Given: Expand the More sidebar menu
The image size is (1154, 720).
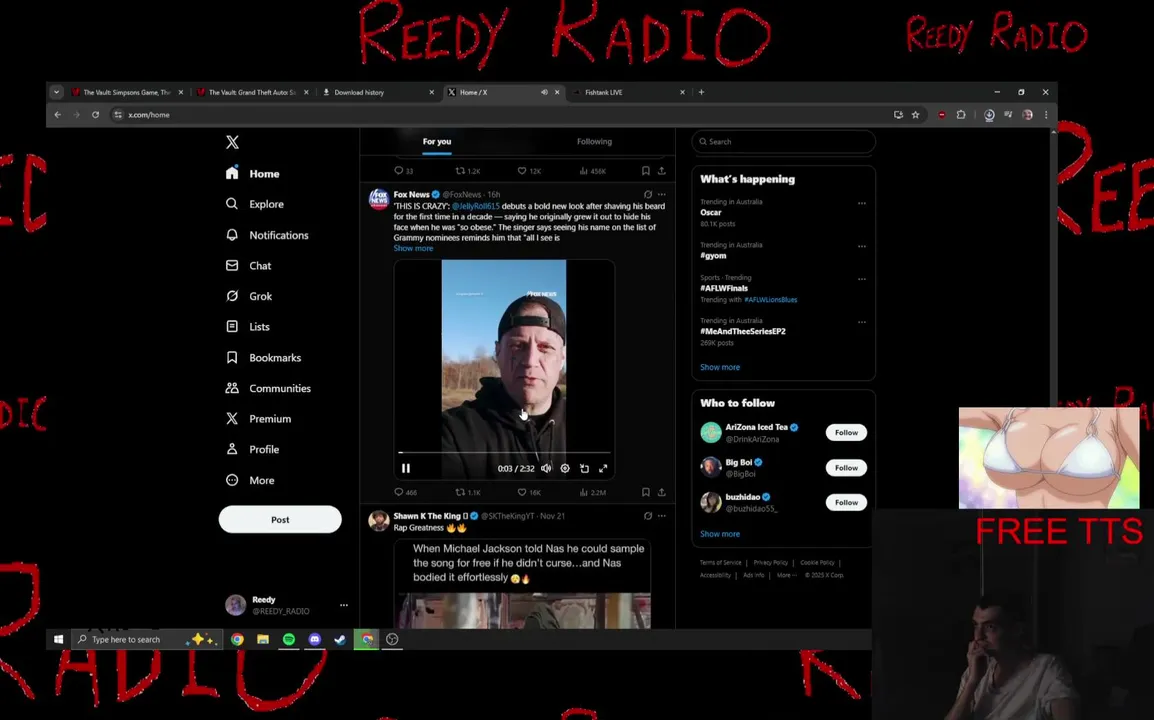Looking at the screenshot, I should click(x=250, y=480).
